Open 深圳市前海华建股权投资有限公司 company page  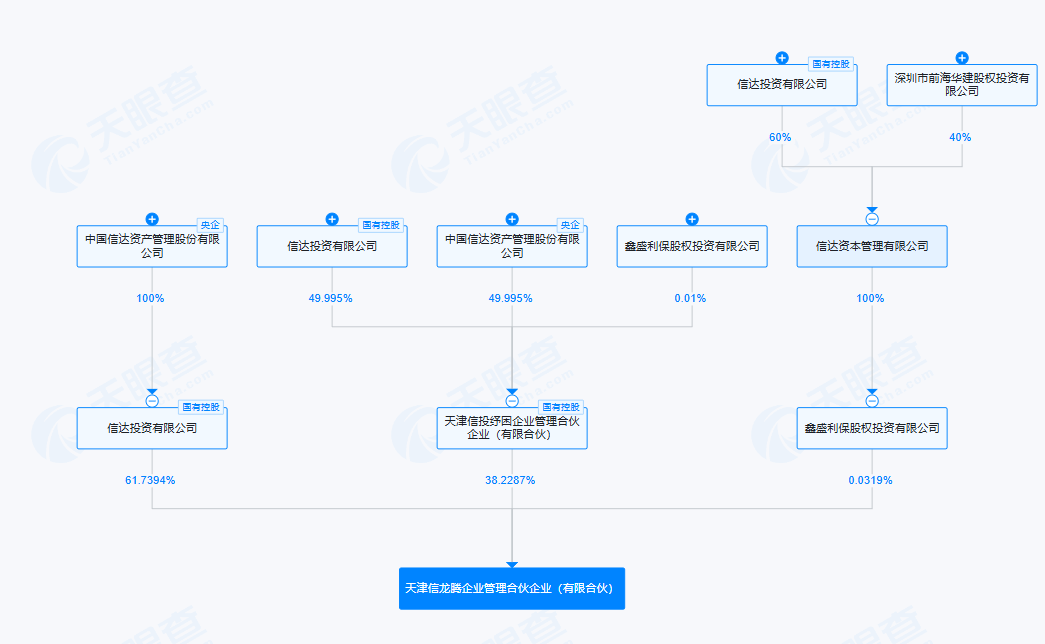[961, 85]
